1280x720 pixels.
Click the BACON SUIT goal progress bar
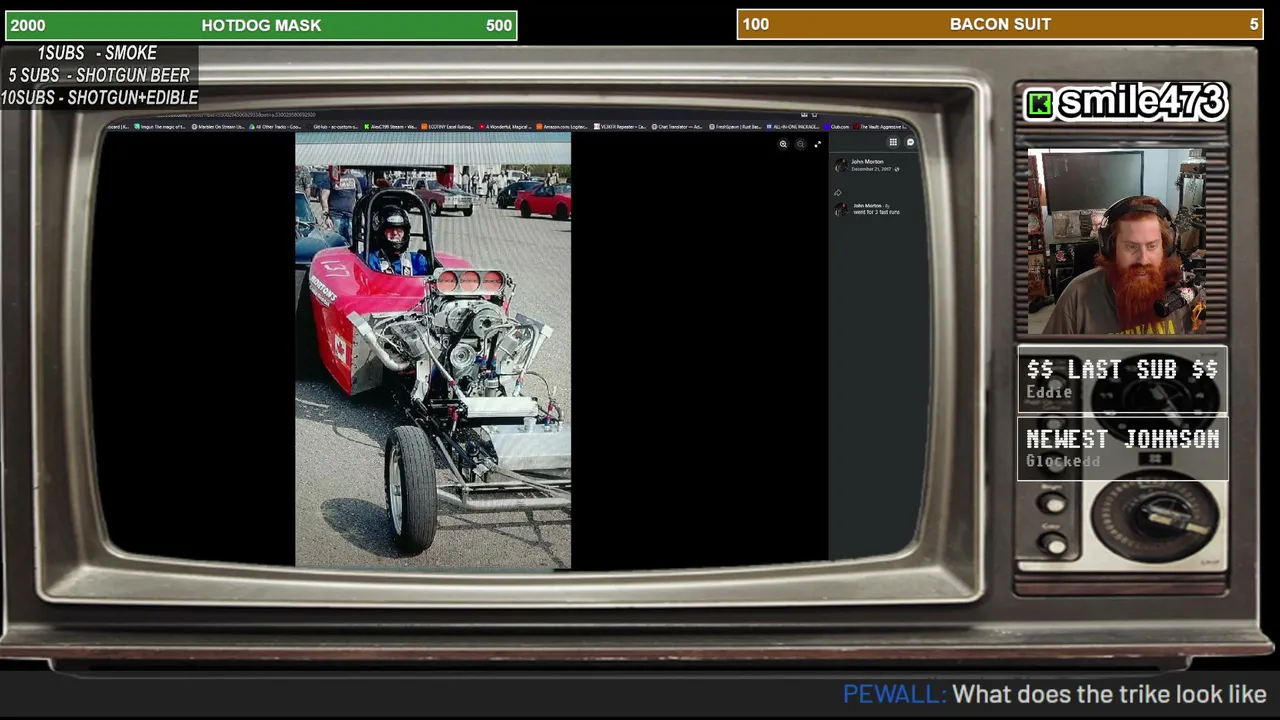click(1000, 24)
